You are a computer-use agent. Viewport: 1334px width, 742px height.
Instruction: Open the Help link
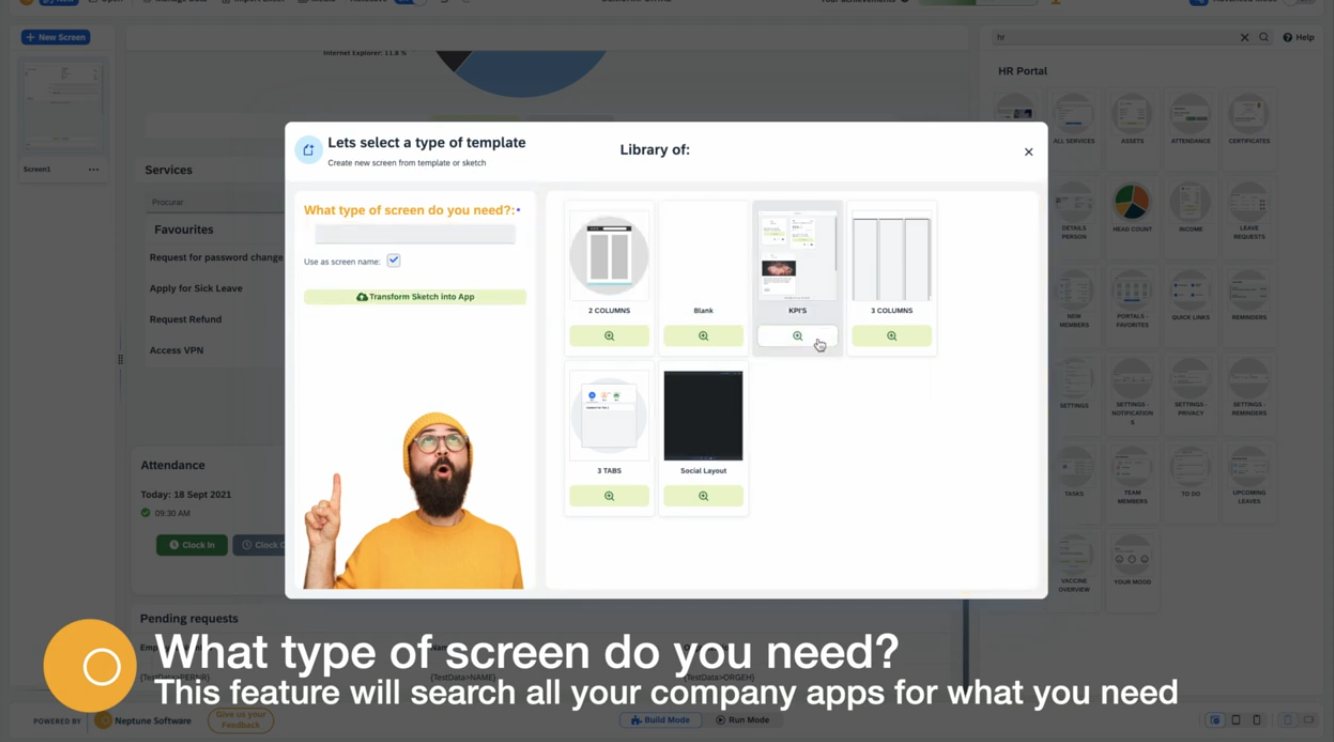(1298, 37)
